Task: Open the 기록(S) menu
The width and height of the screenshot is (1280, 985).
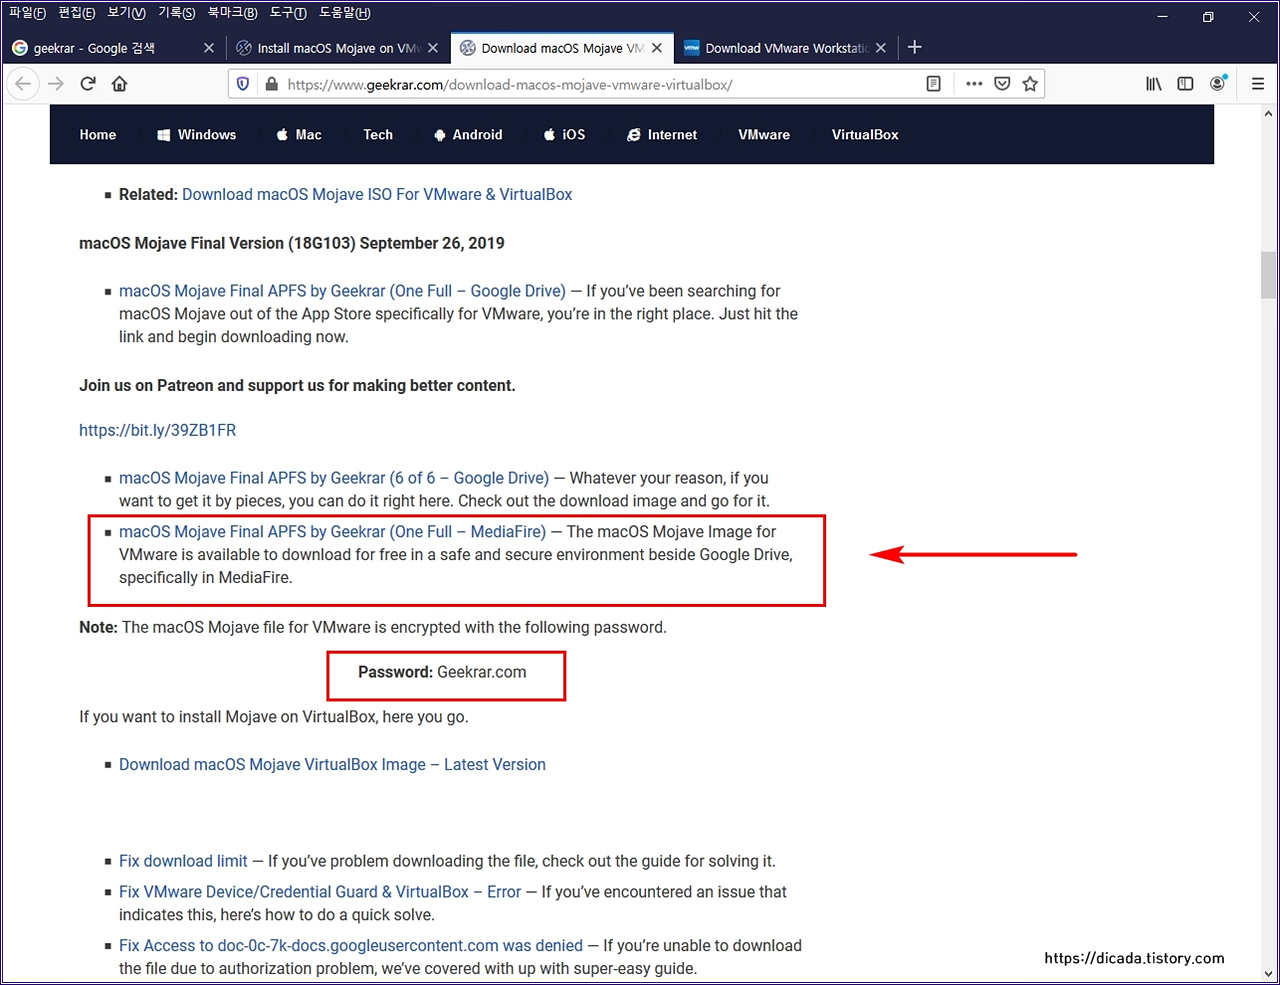Action: [x=176, y=13]
